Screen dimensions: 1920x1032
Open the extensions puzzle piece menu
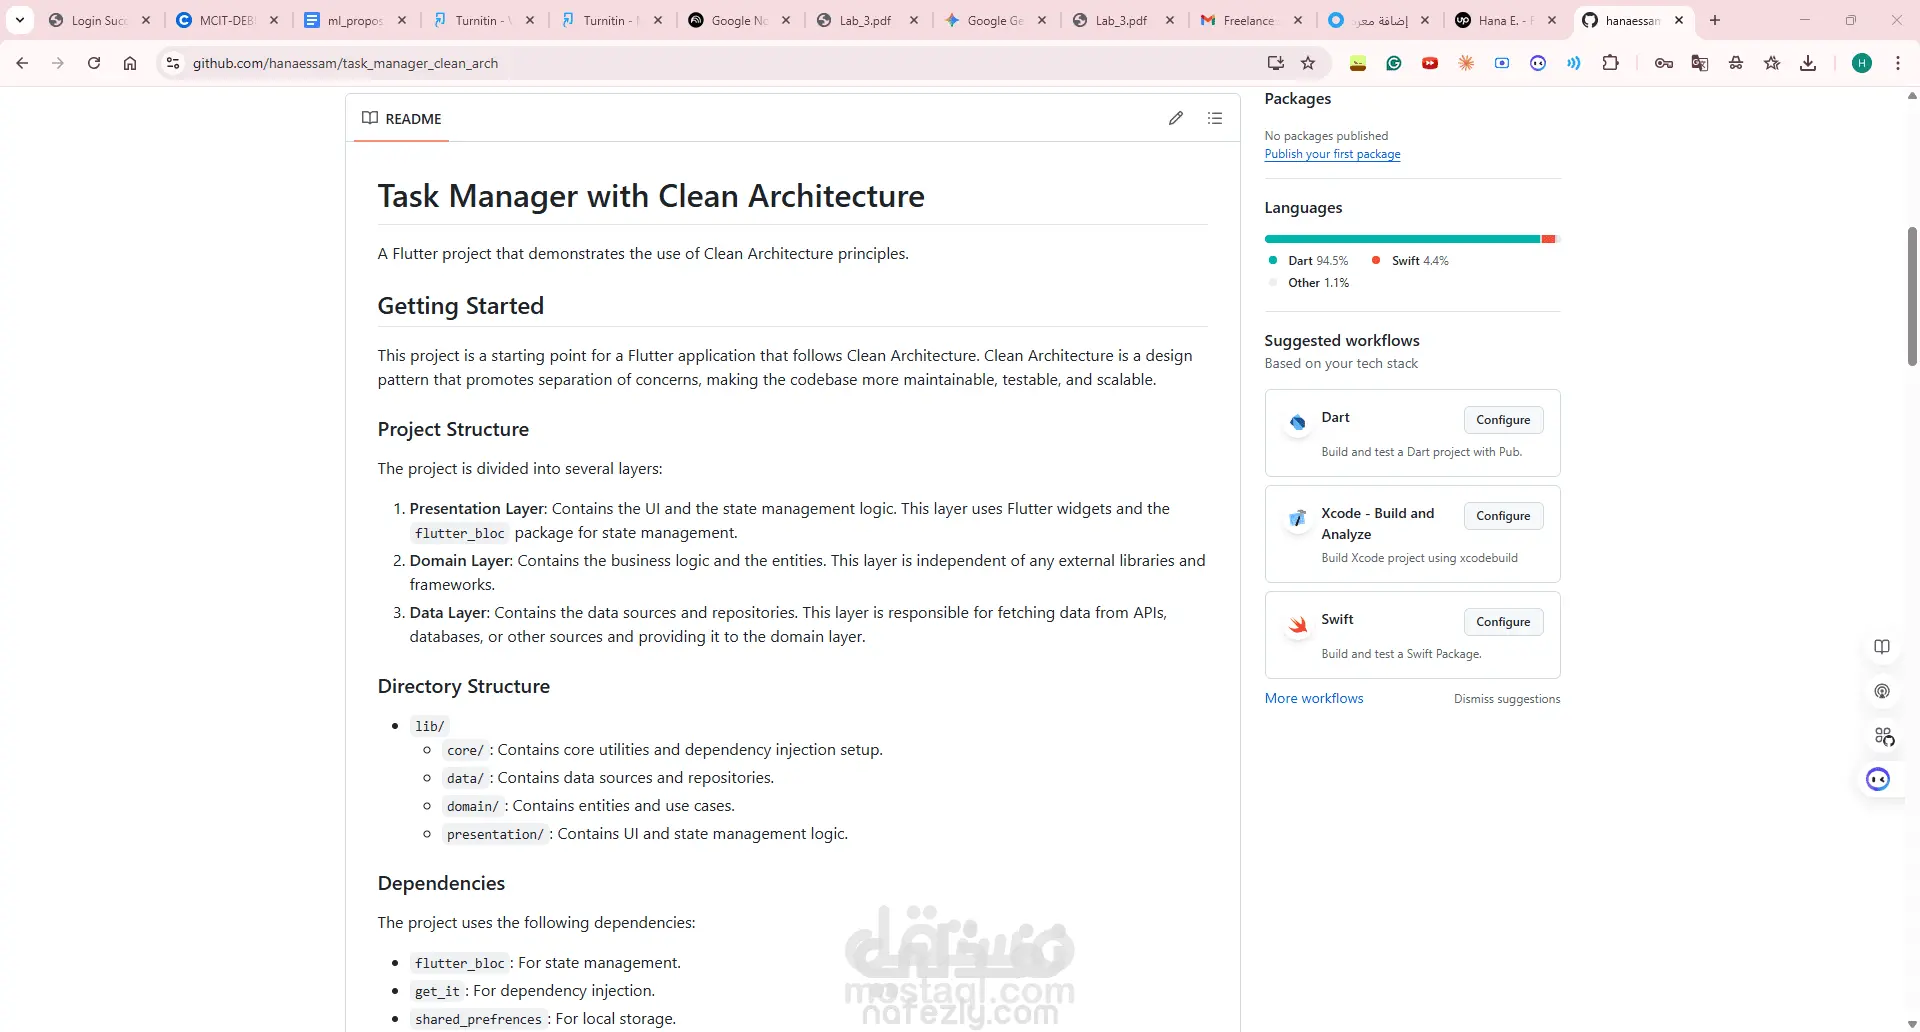click(x=1610, y=63)
